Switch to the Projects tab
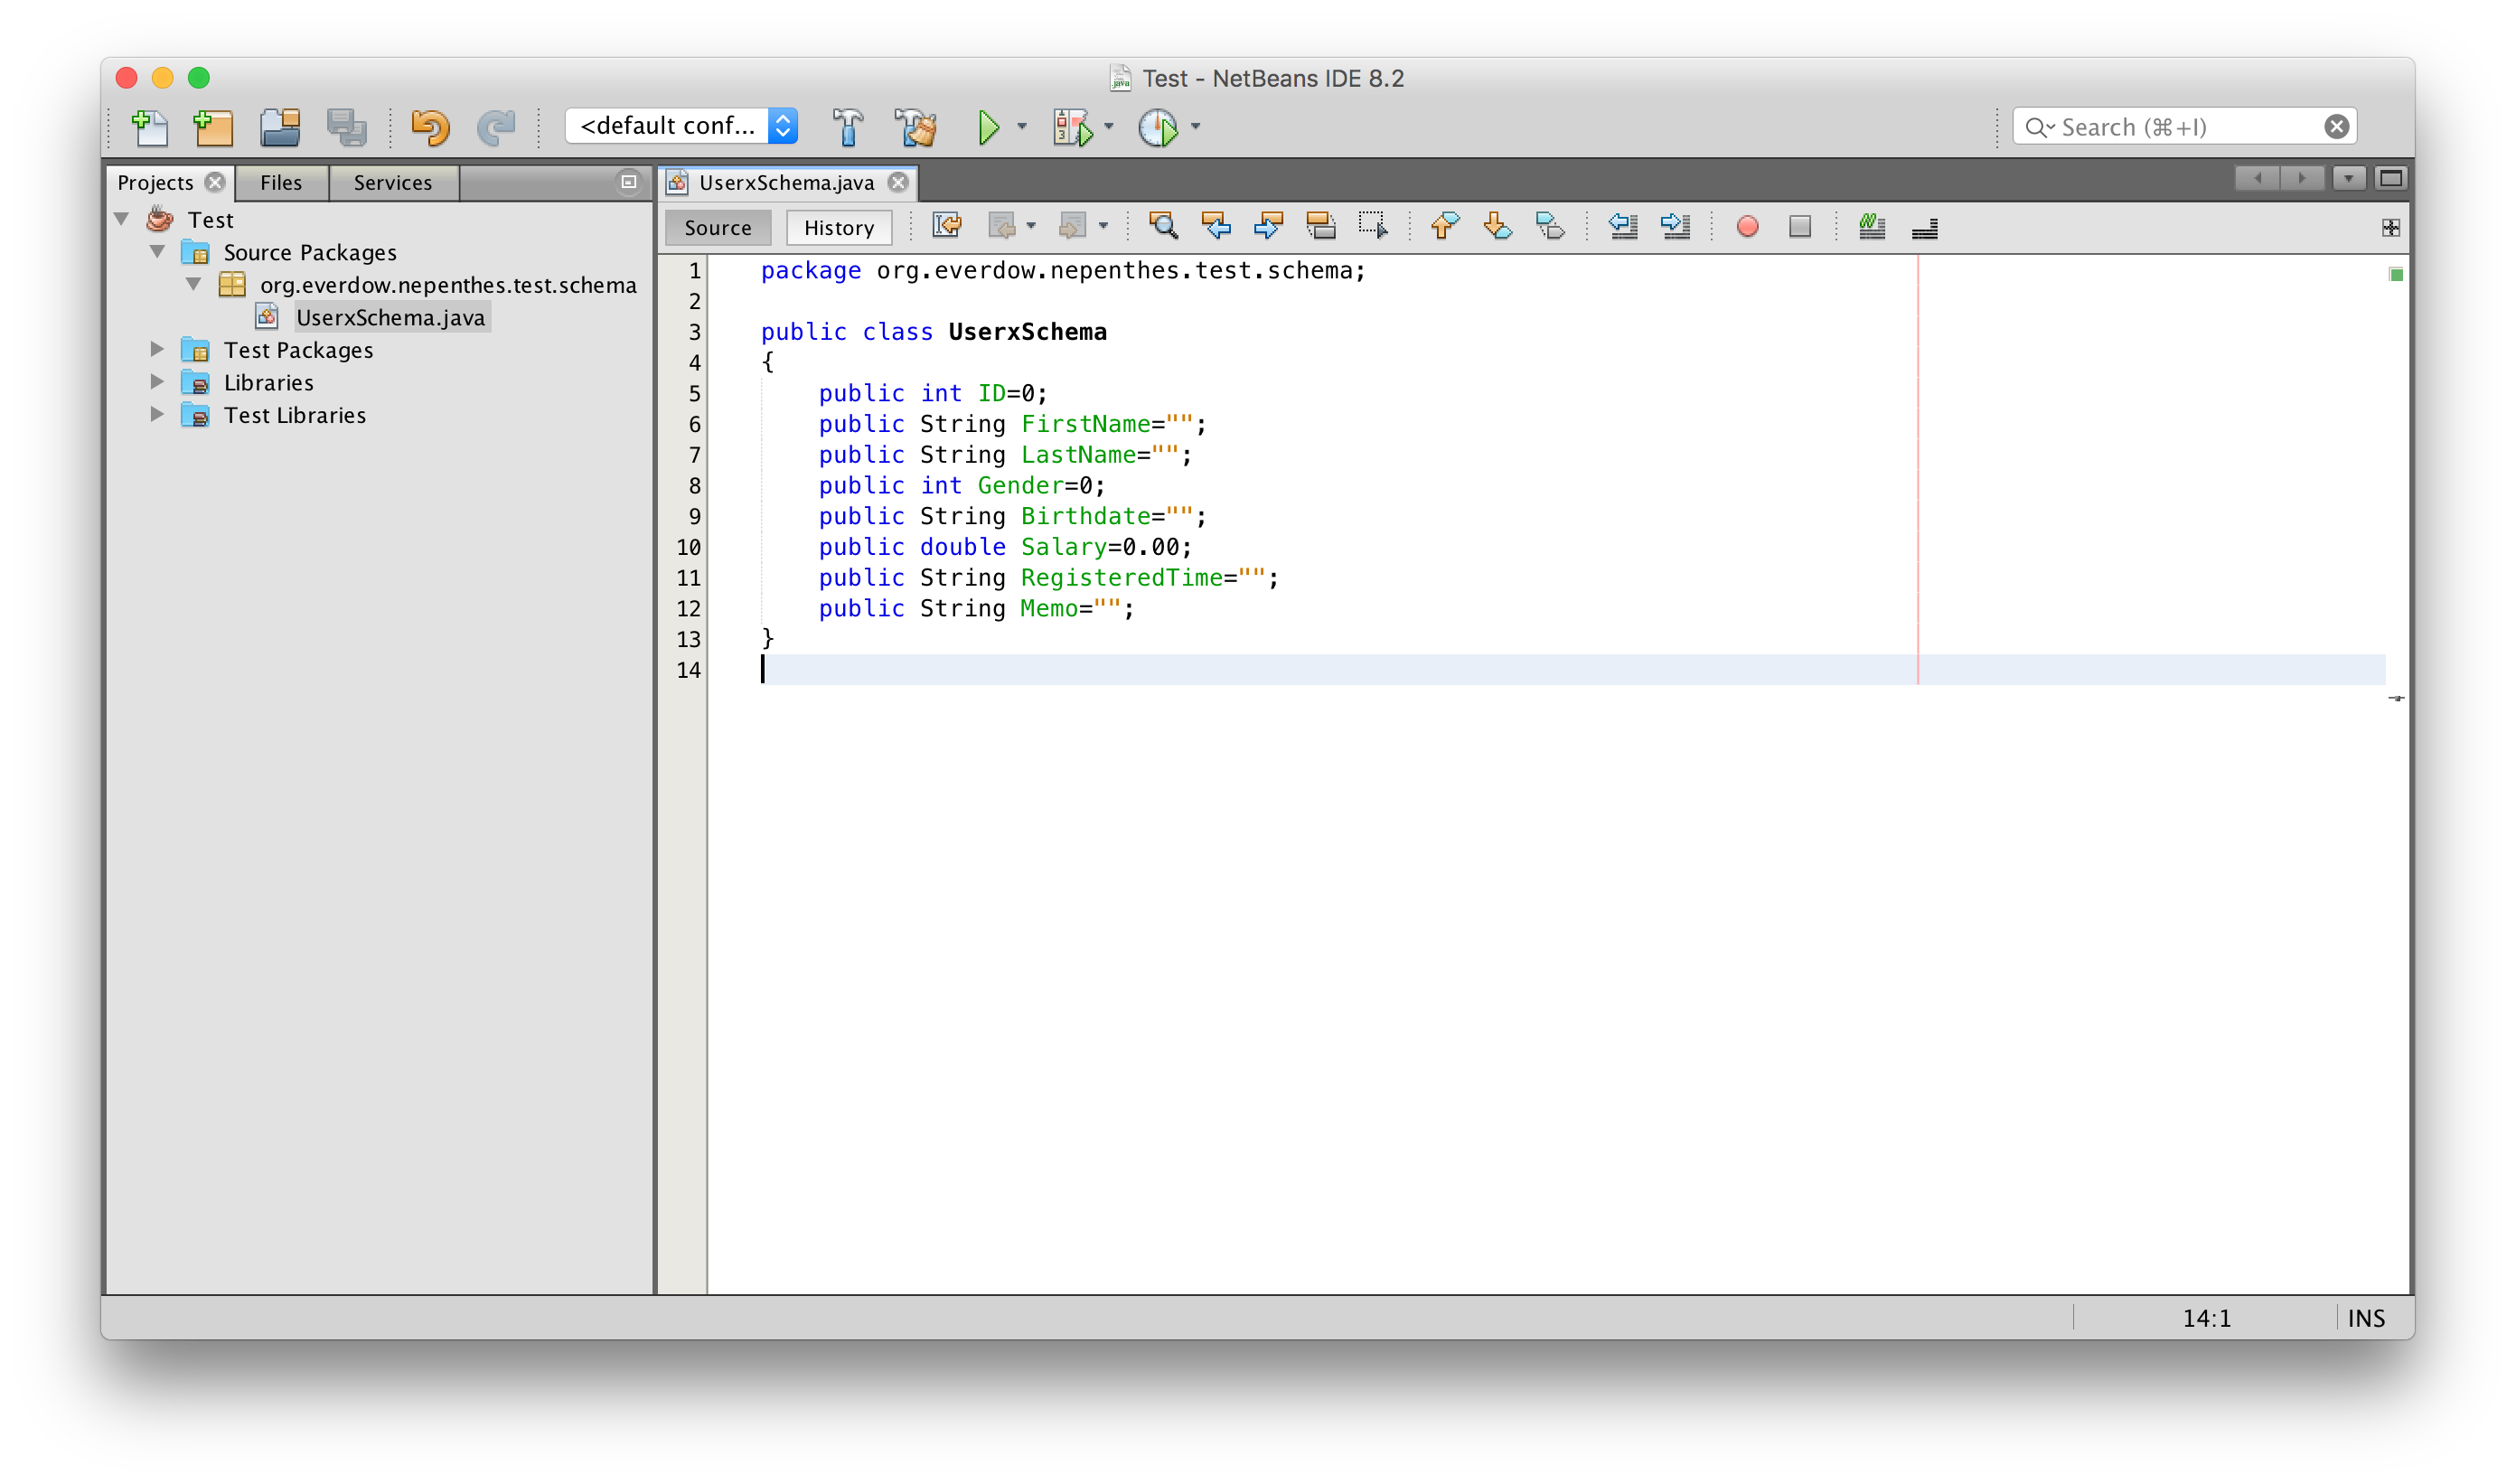The height and width of the screenshot is (1484, 2516). coord(155,183)
